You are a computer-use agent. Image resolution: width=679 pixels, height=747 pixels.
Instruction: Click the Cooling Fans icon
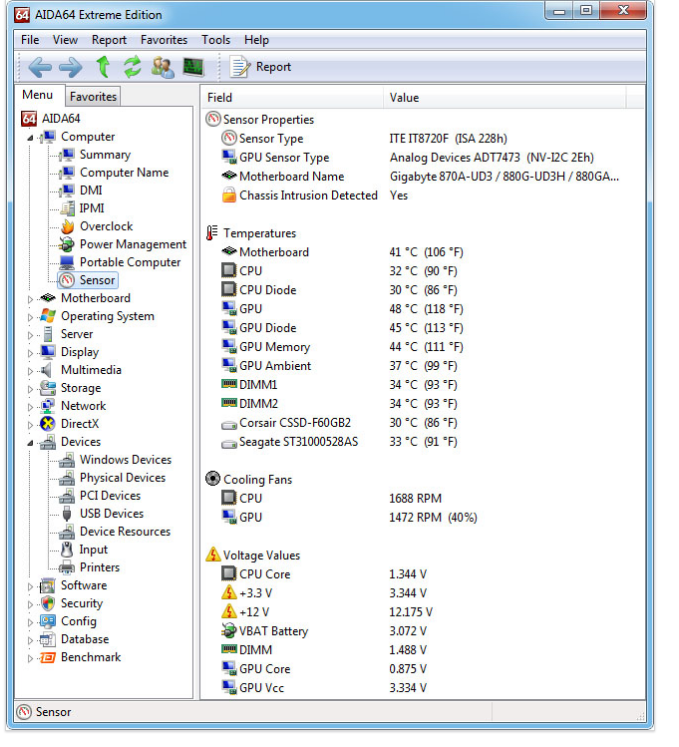click(213, 479)
